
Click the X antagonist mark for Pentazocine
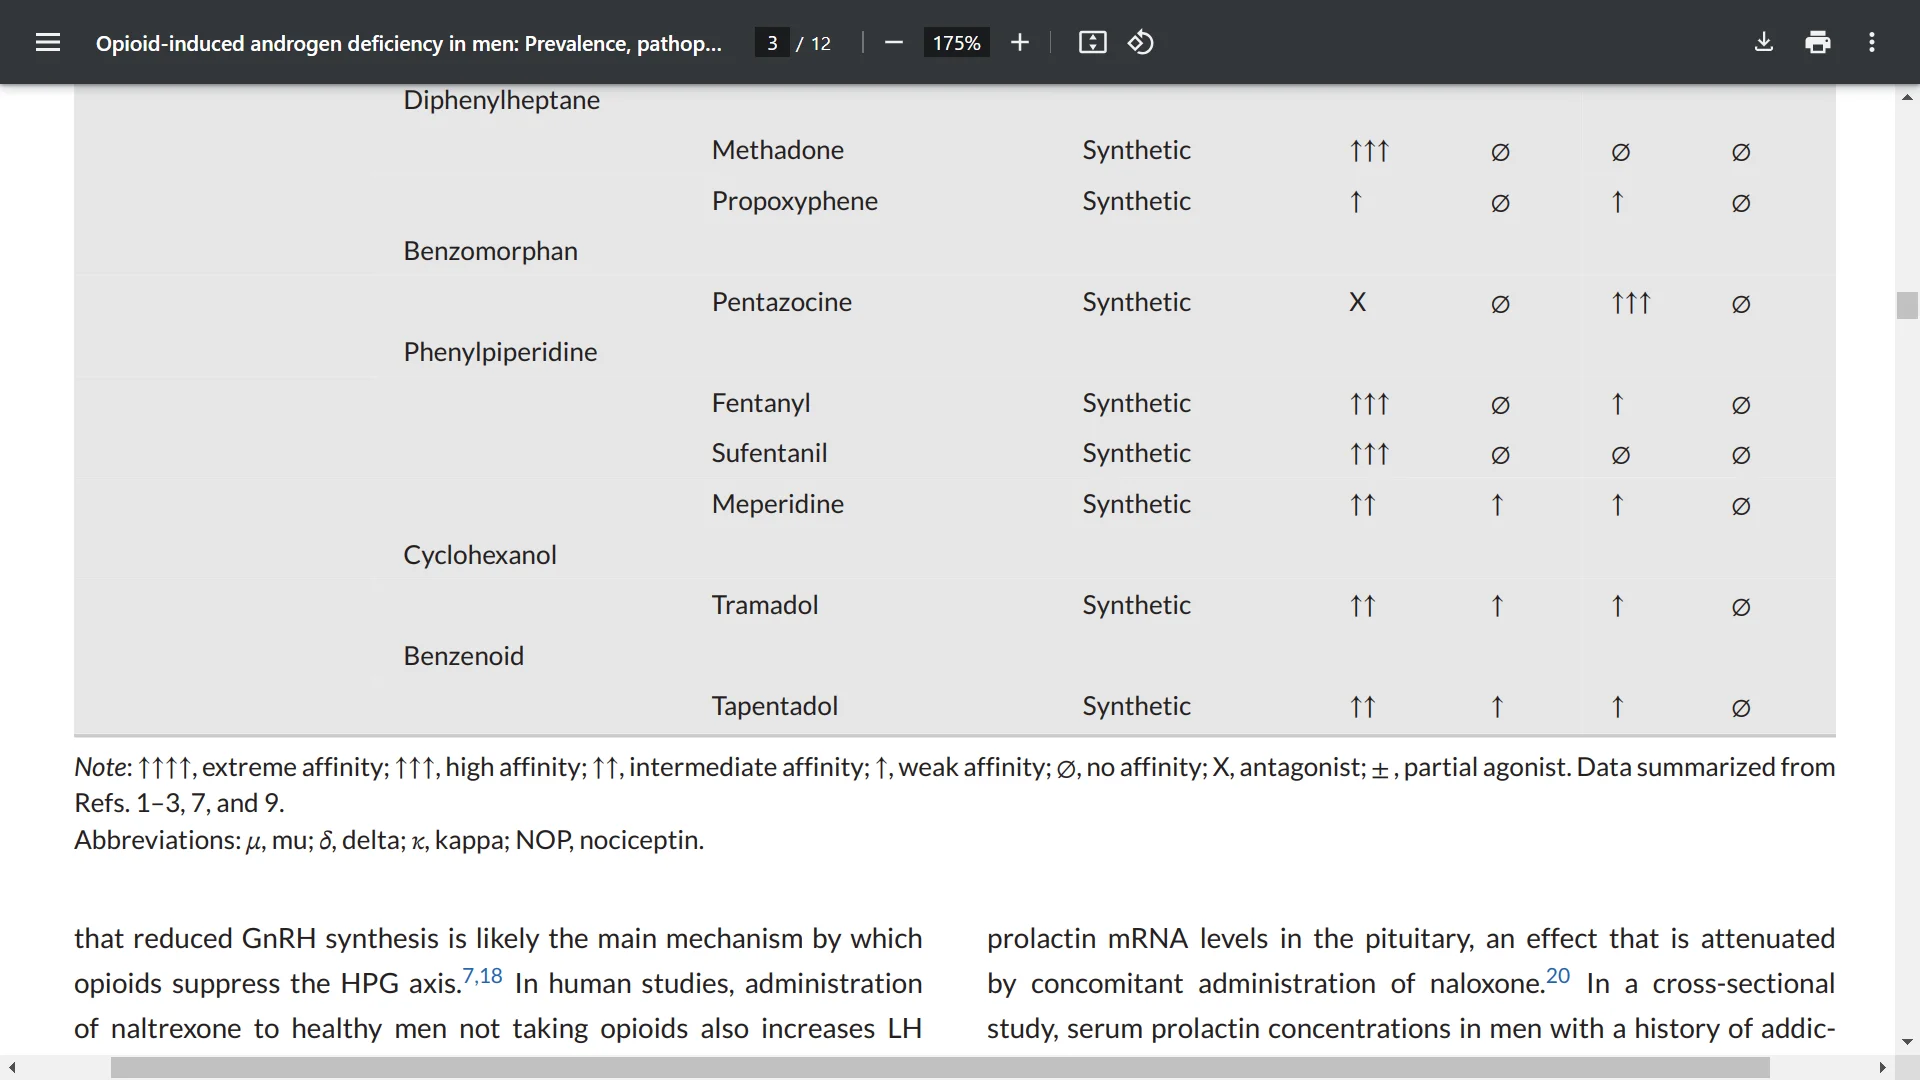click(1357, 302)
